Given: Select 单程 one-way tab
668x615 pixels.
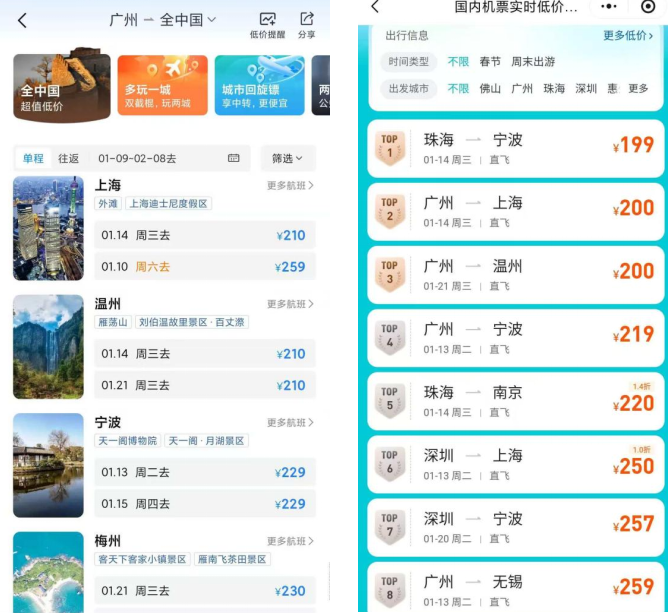Looking at the screenshot, I should (33, 158).
